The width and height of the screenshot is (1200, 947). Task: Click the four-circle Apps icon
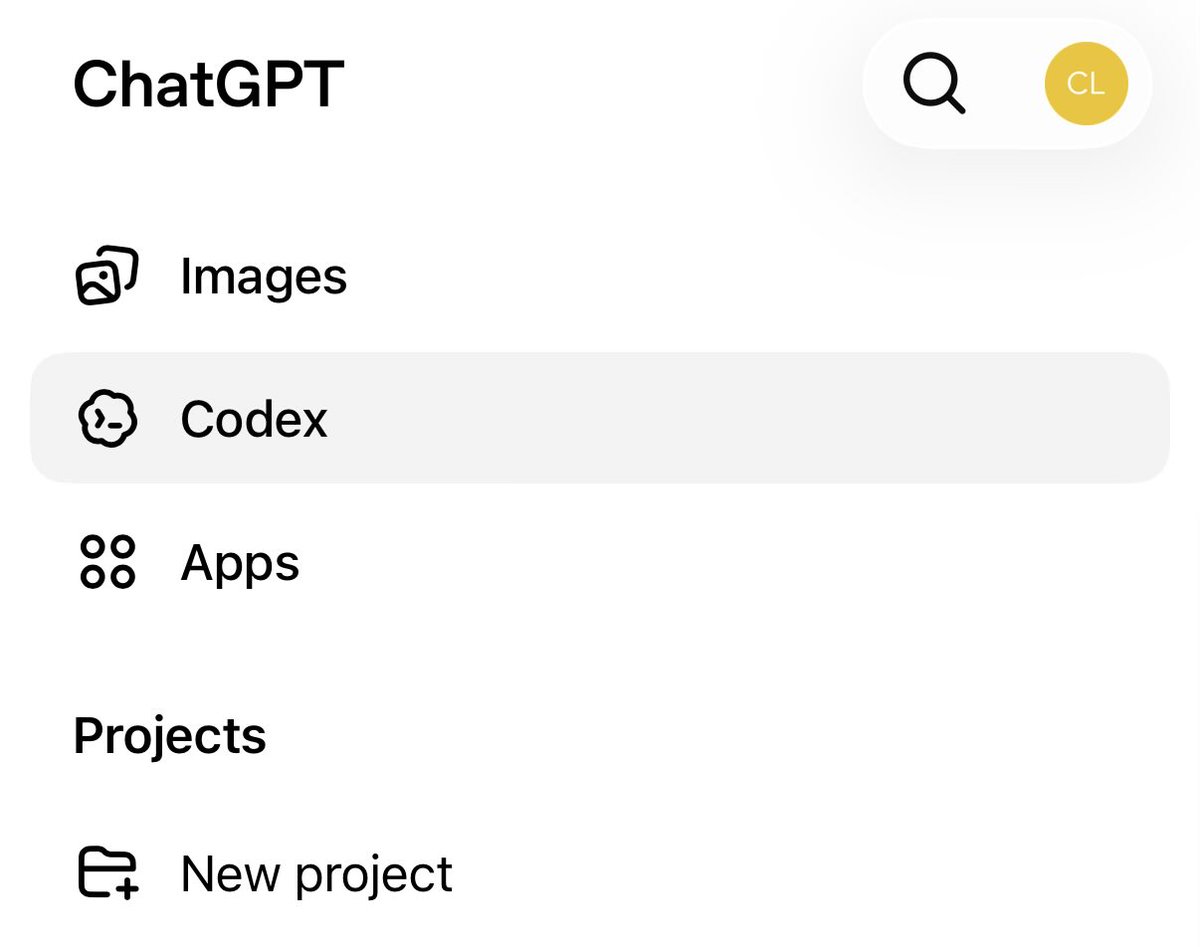[107, 562]
